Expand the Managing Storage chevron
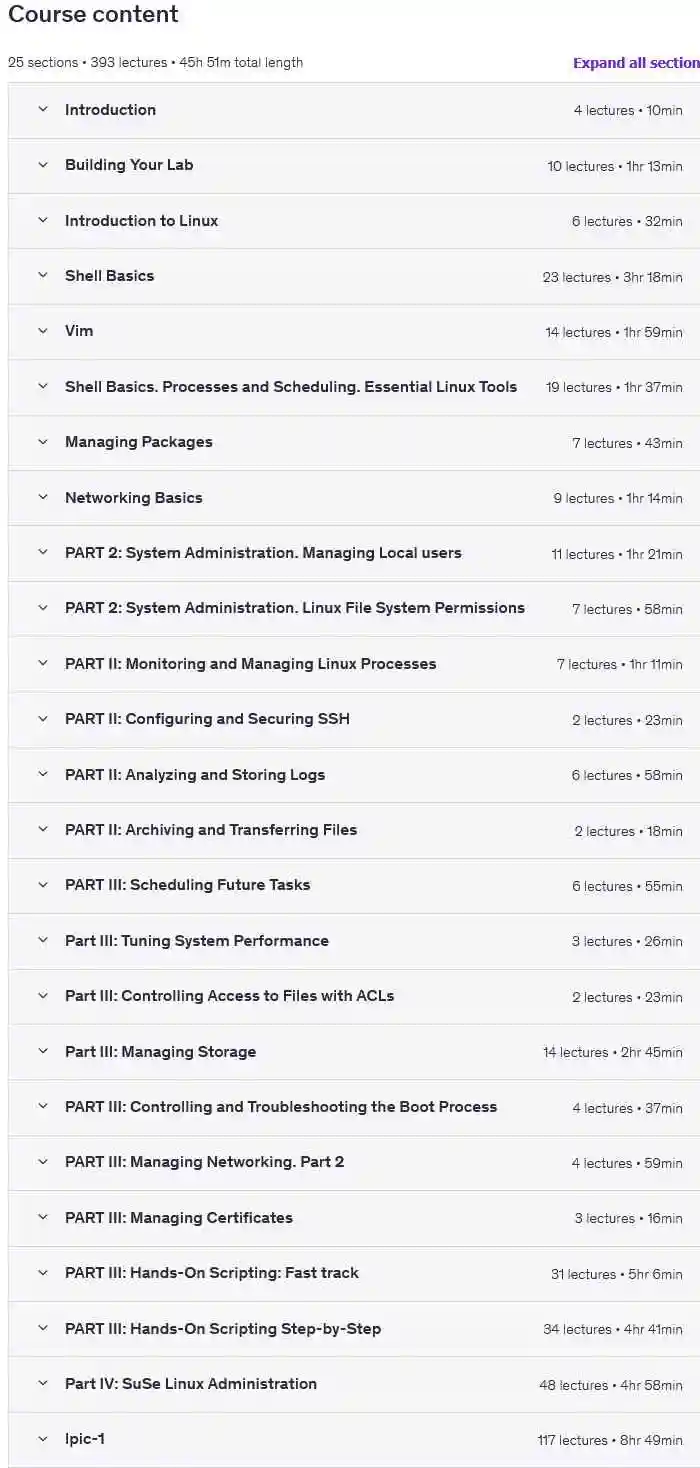Screen dimensions: 700x1468 (x=43, y=1051)
